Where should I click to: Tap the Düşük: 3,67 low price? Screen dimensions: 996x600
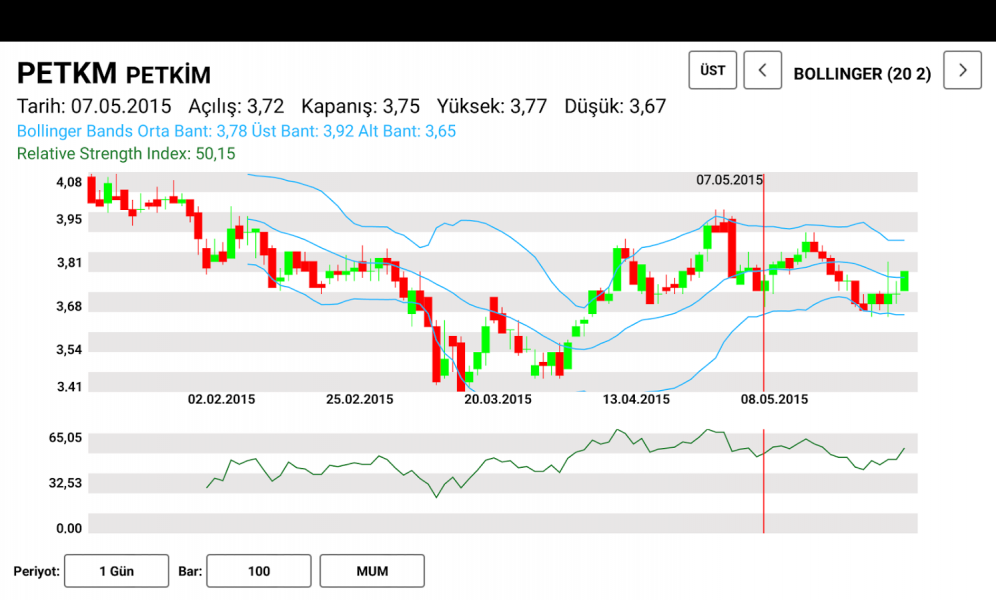(x=615, y=106)
